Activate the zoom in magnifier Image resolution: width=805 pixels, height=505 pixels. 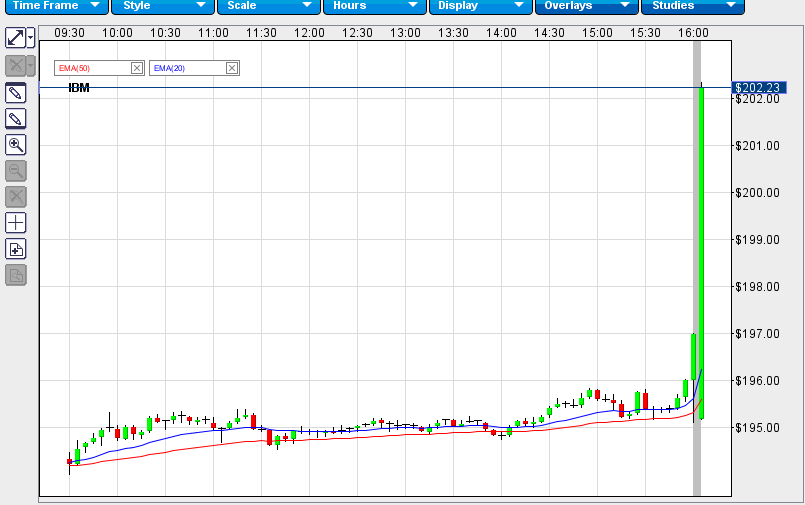click(15, 145)
